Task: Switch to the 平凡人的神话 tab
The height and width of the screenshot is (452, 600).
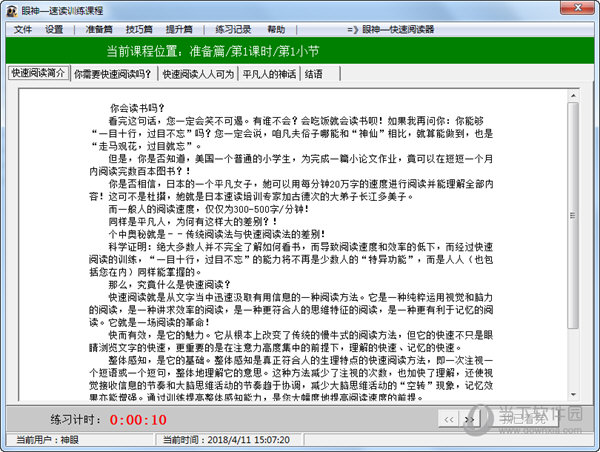Action: pyautogui.click(x=269, y=74)
